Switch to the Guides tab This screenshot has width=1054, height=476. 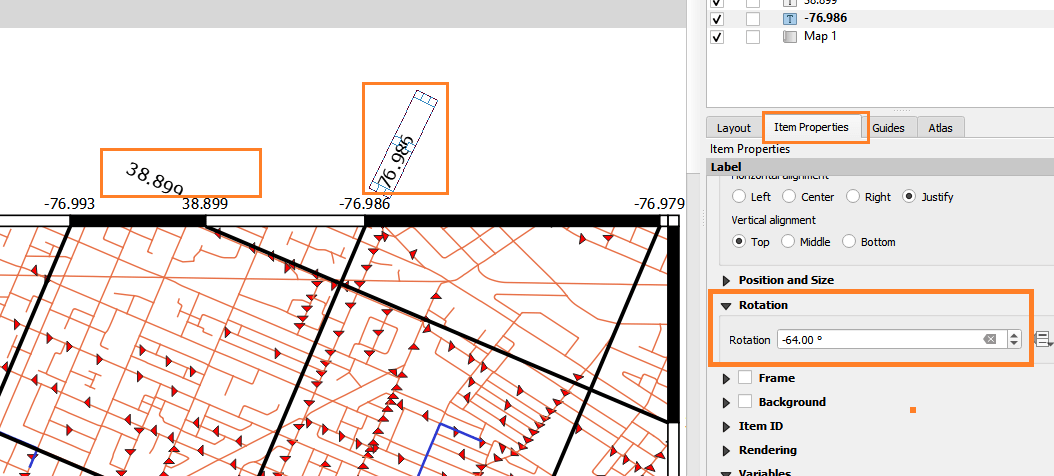[888, 128]
